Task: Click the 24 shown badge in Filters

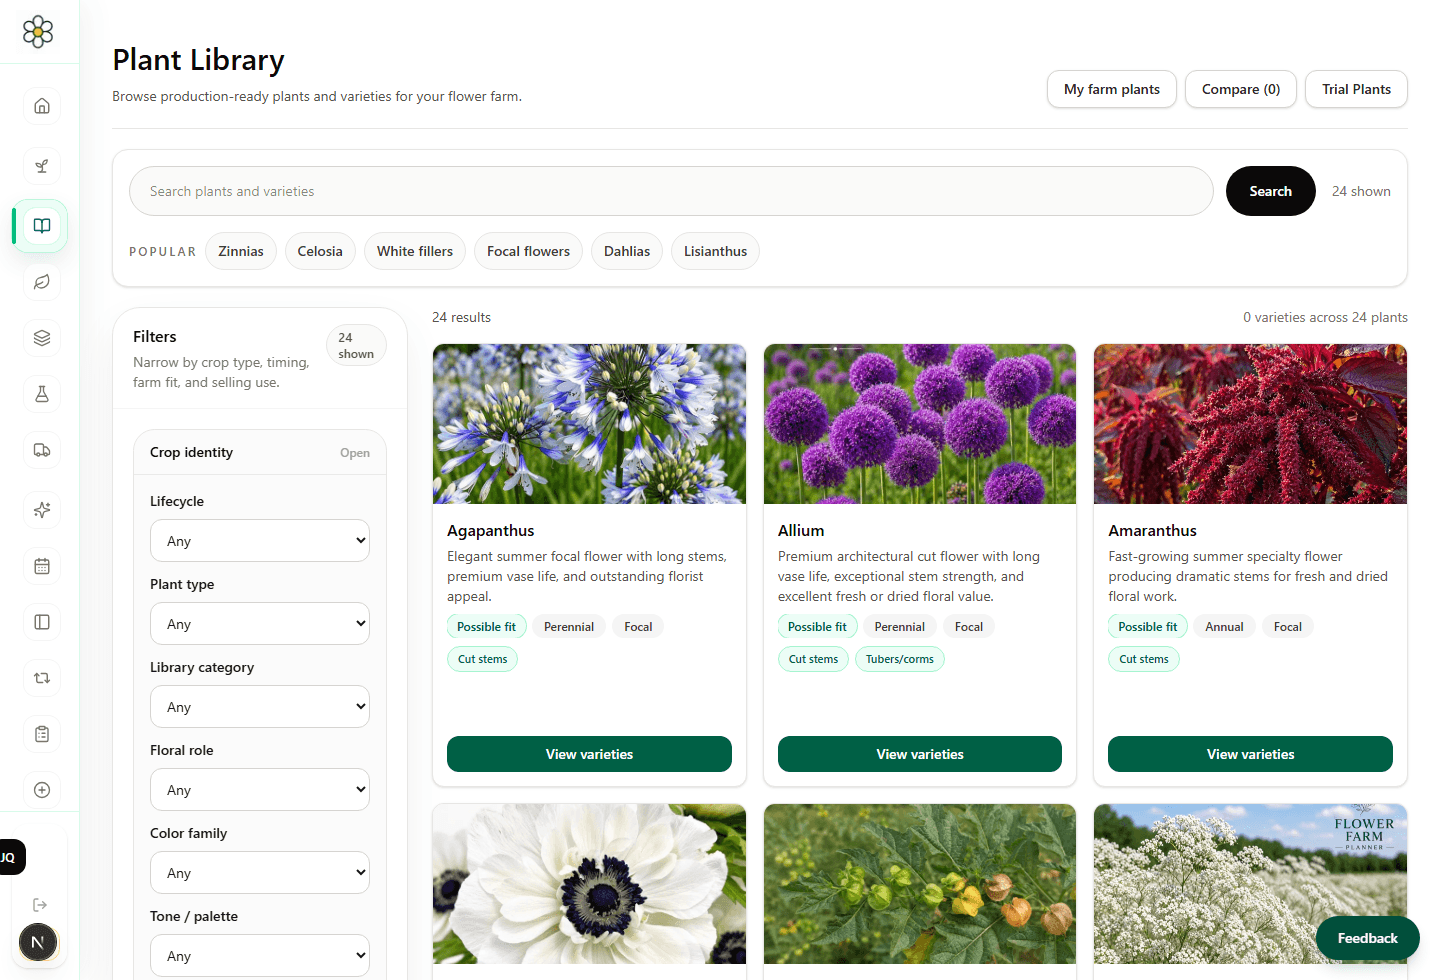Action: (356, 345)
